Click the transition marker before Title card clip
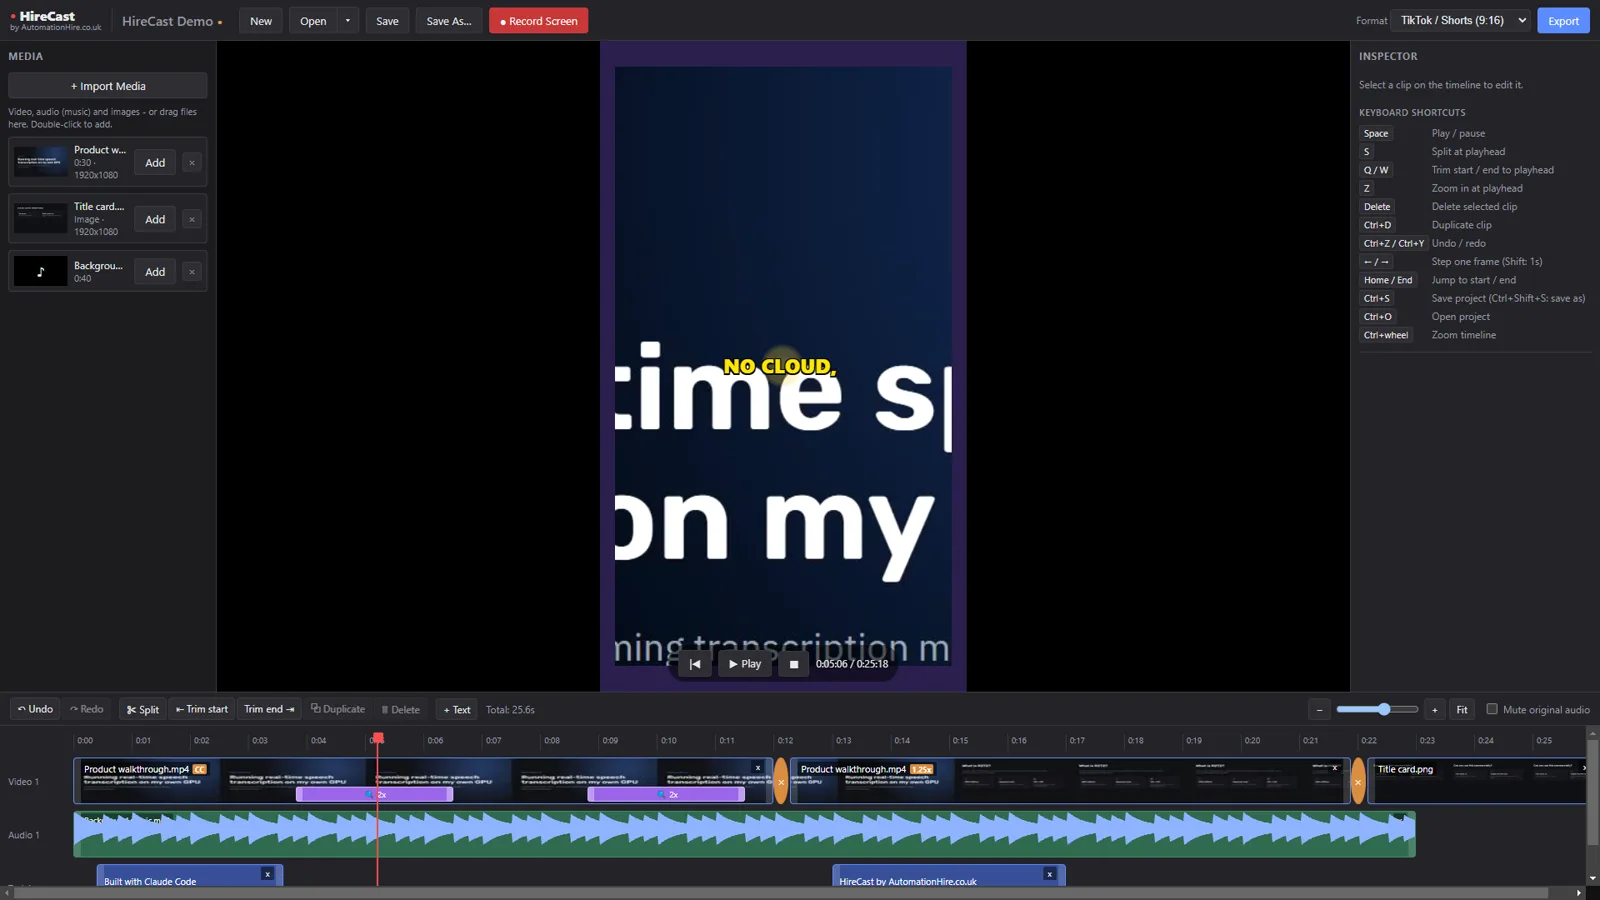Image resolution: width=1600 pixels, height=900 pixels. [x=1358, y=782]
